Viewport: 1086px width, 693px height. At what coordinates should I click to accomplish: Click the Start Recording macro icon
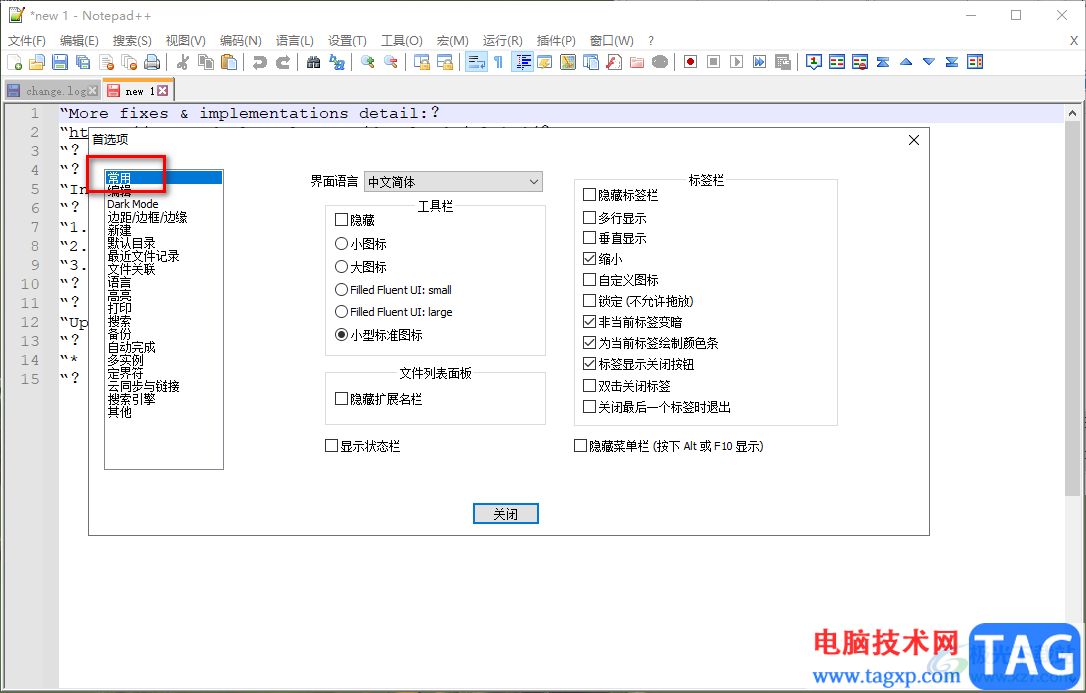691,62
